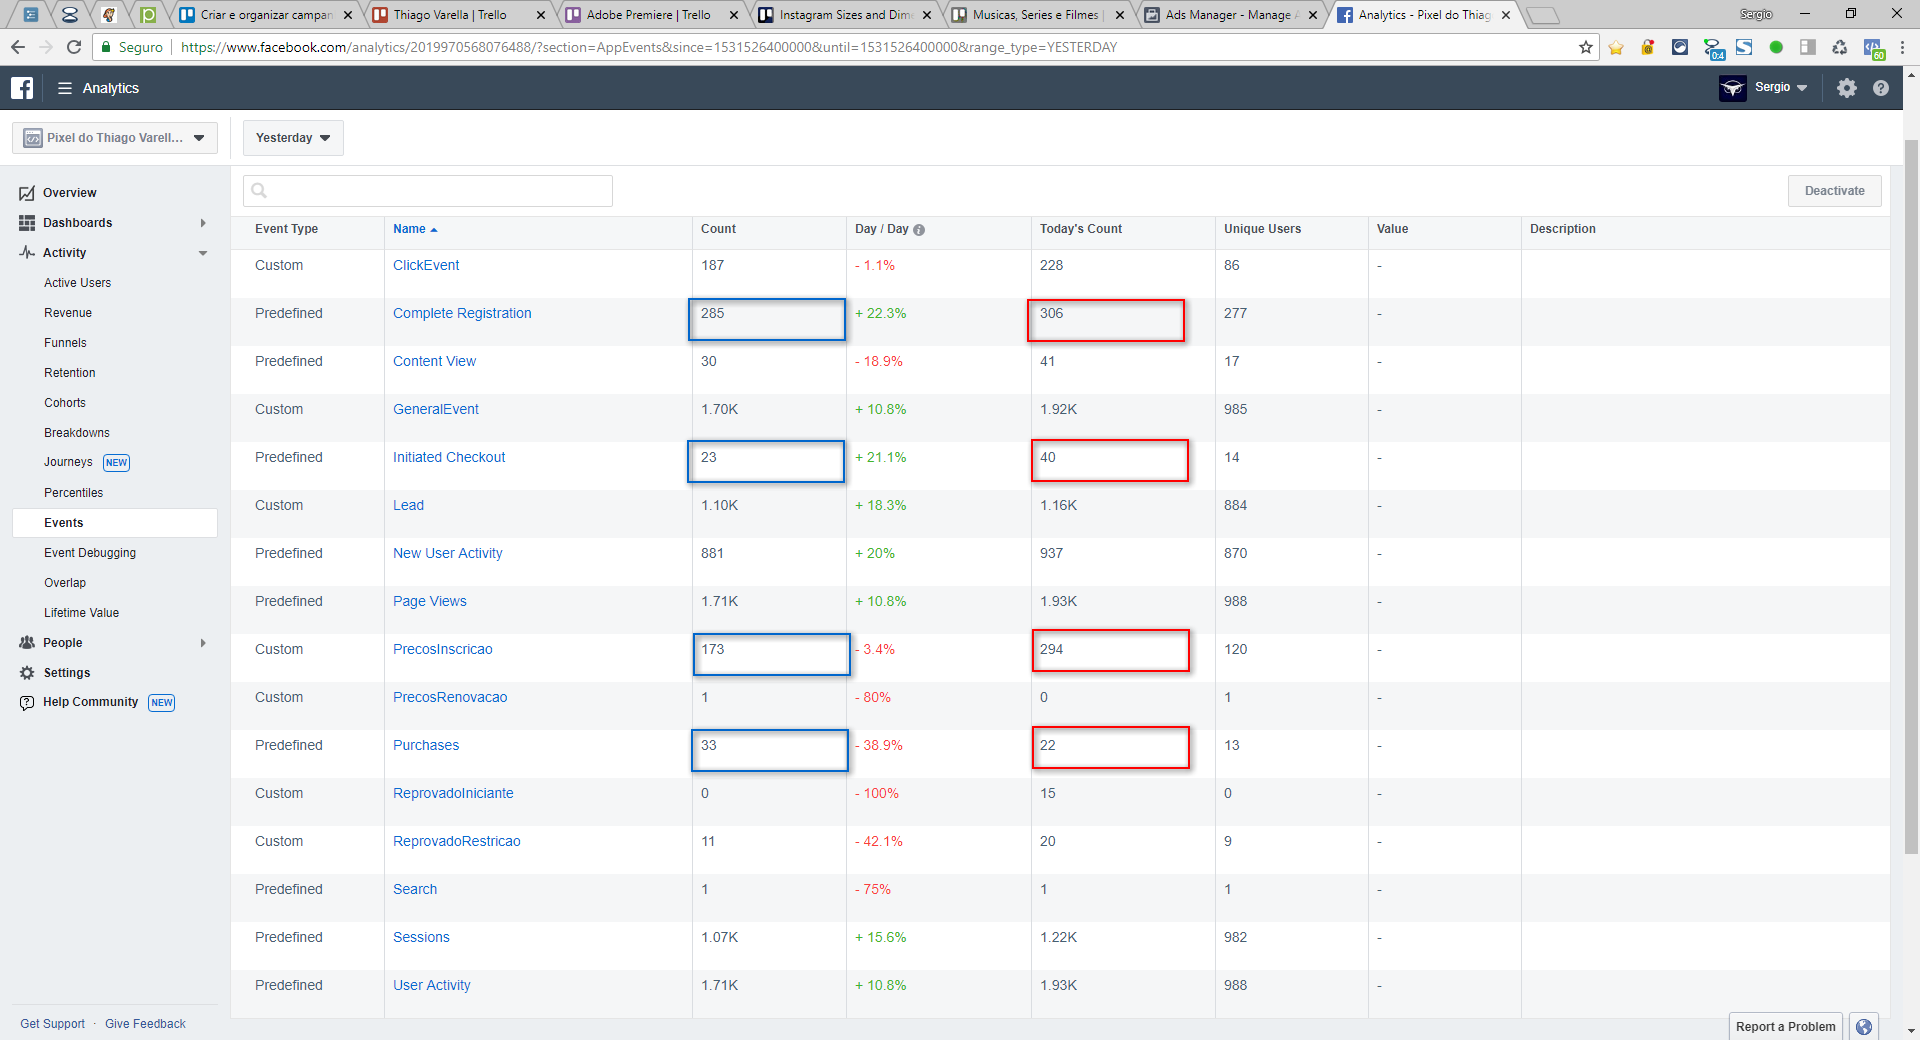This screenshot has height=1040, width=1920.
Task: Click the Give Feedback link
Action: [145, 1024]
